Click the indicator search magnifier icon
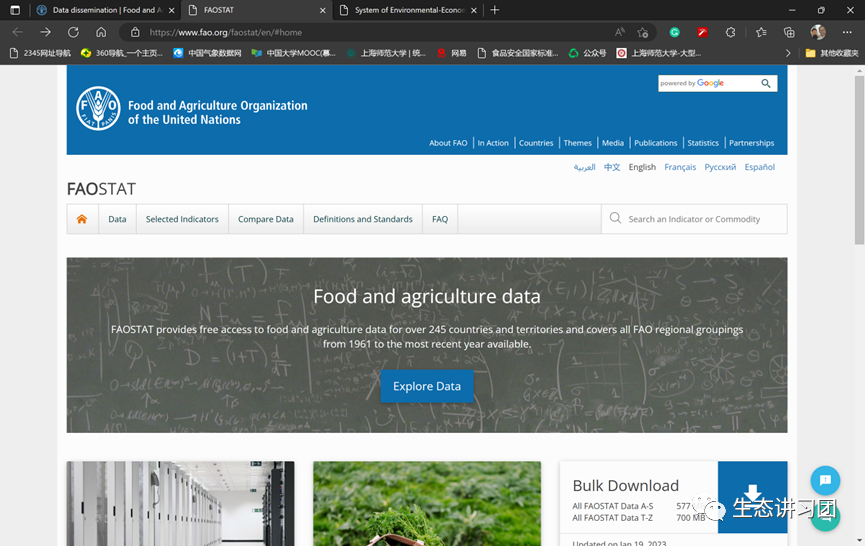Image resolution: width=865 pixels, height=546 pixels. [615, 218]
